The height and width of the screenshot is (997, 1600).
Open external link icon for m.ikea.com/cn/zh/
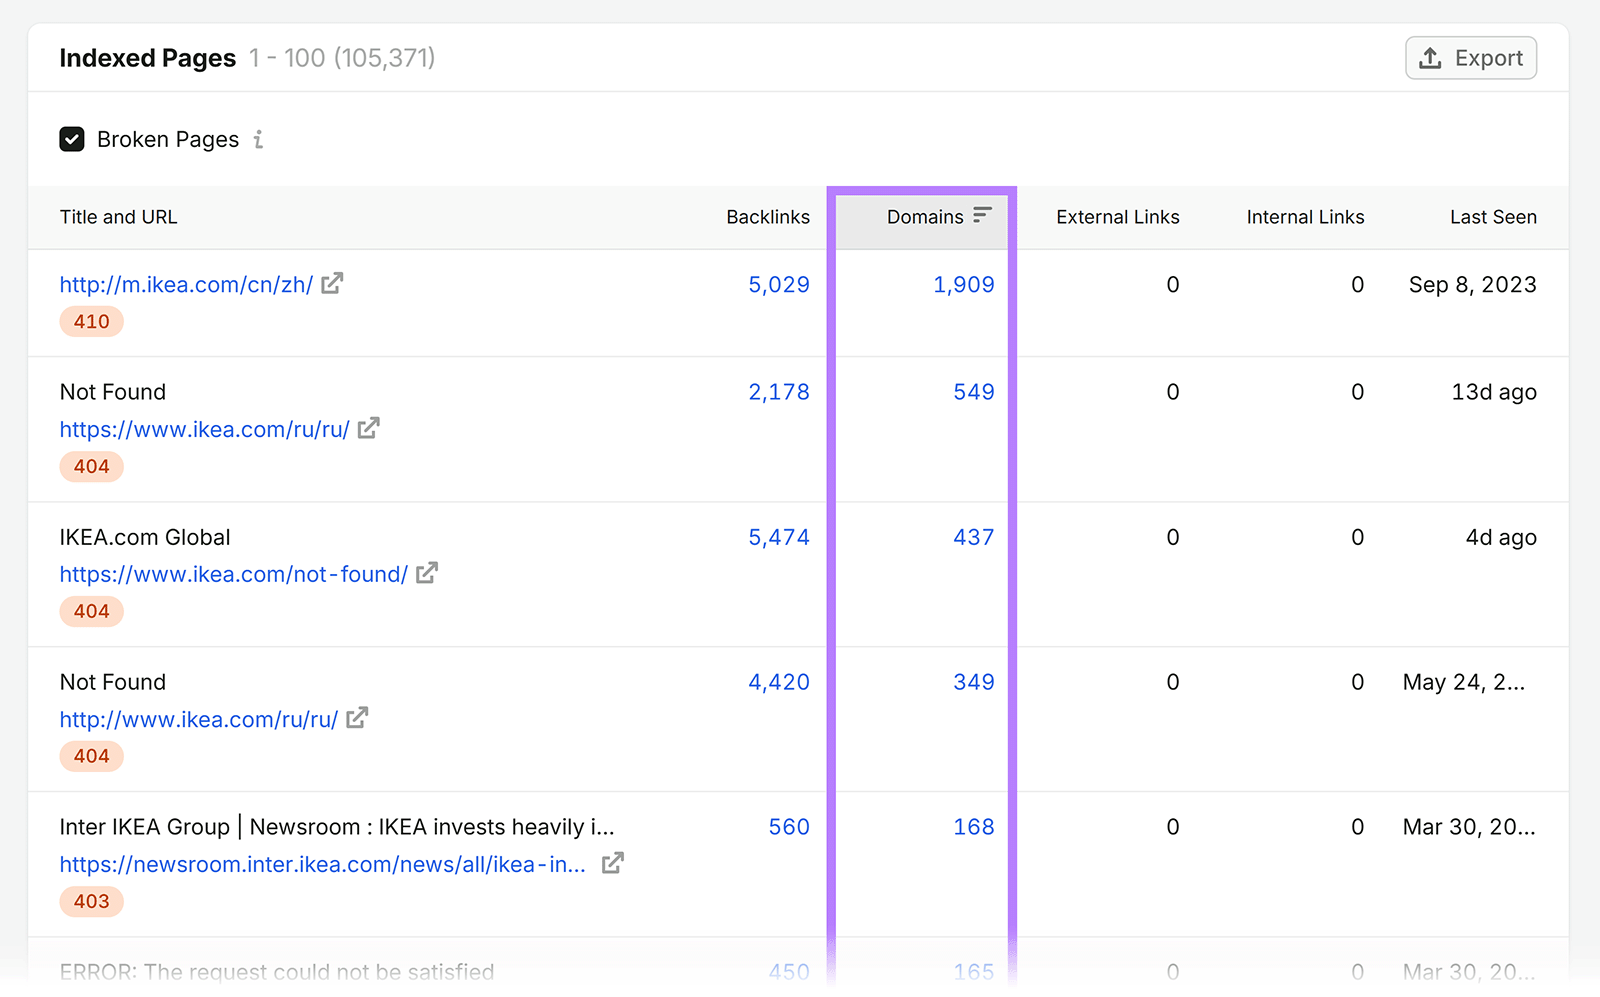pos(332,284)
